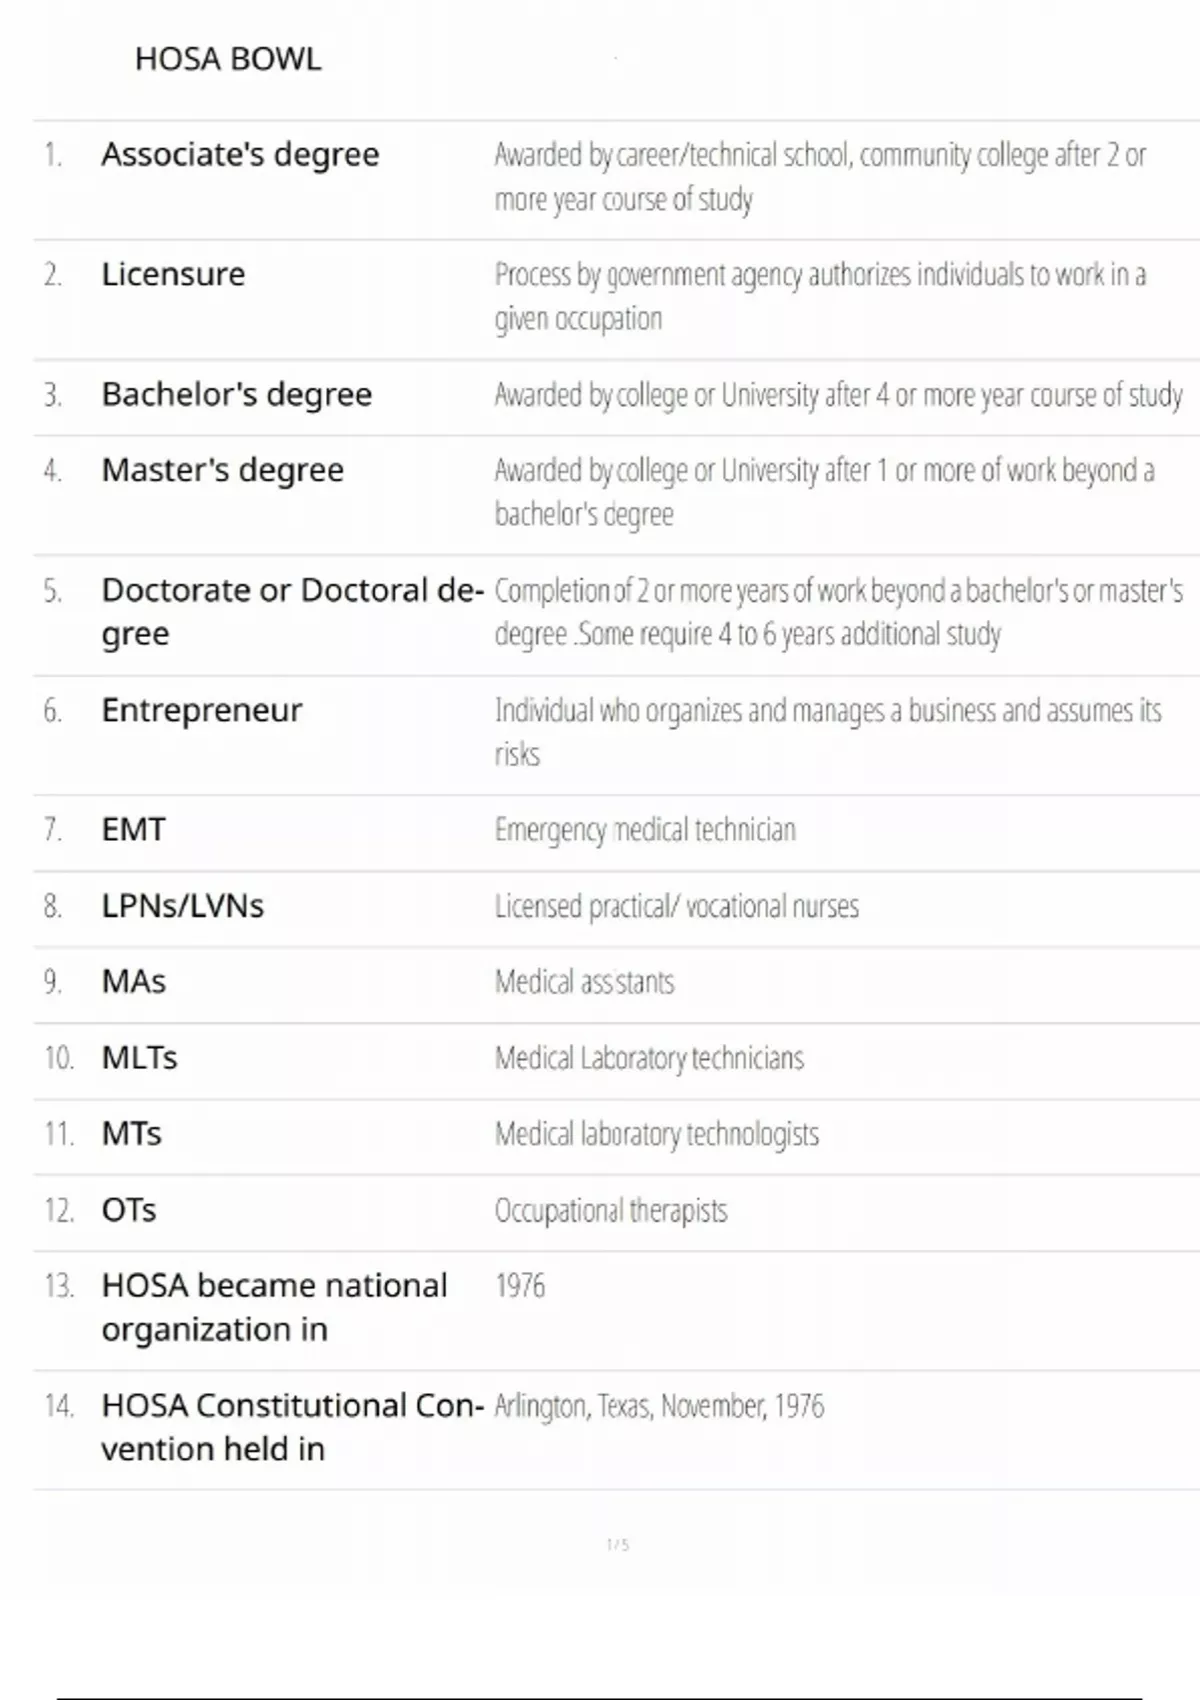Select the Doctorate or Doctoral degree term
Viewport: 1200px width, 1700px height.
click(291, 611)
